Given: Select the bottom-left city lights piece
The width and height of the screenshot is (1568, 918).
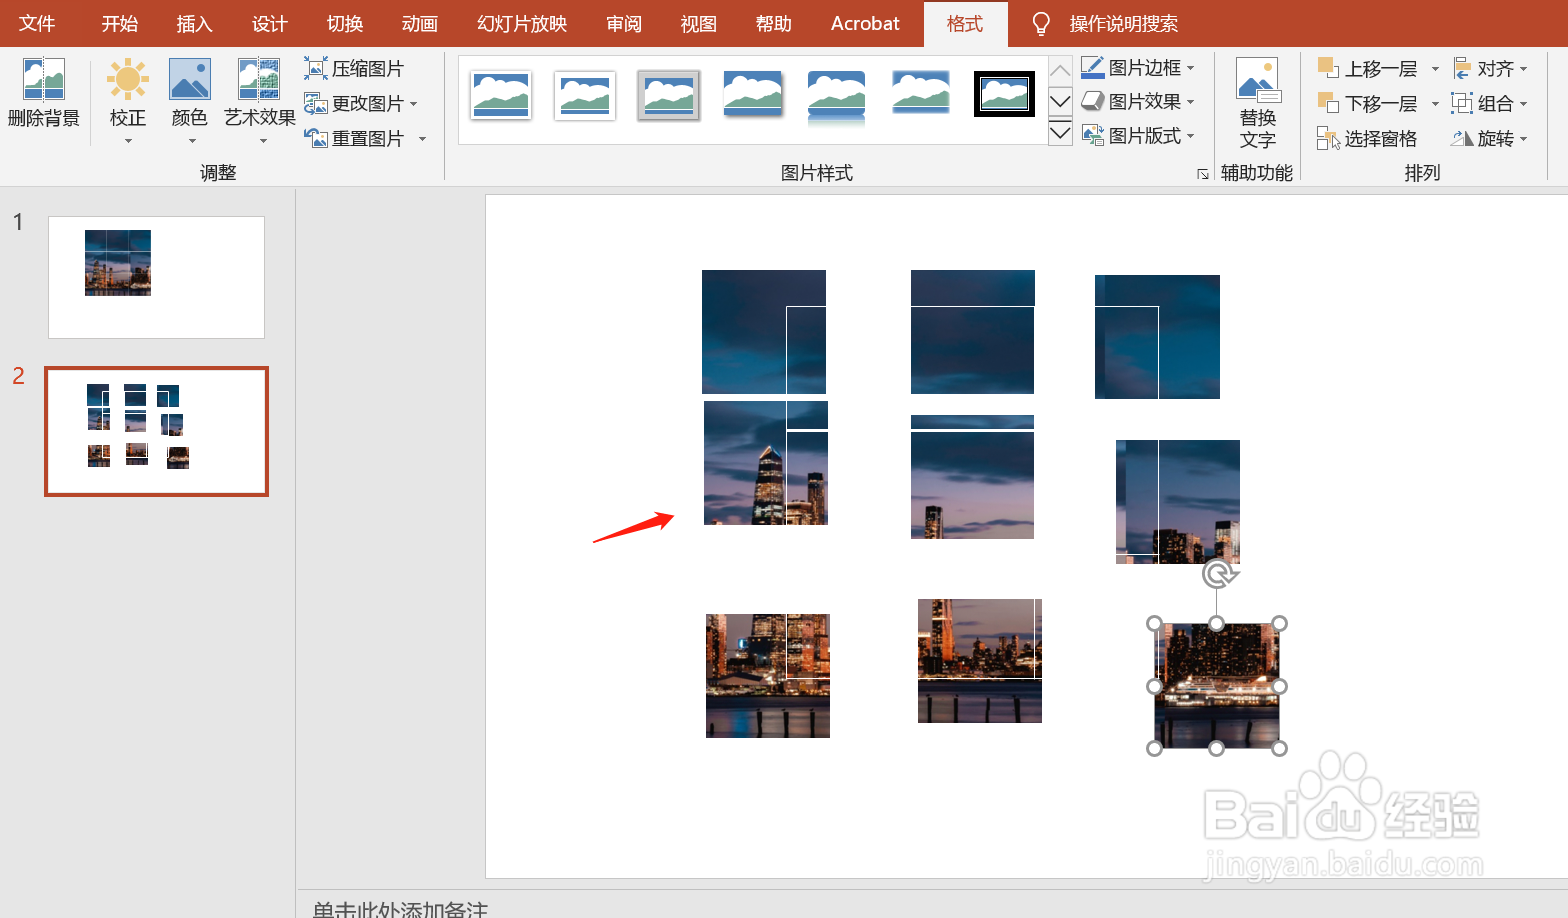Looking at the screenshot, I should tap(768, 676).
